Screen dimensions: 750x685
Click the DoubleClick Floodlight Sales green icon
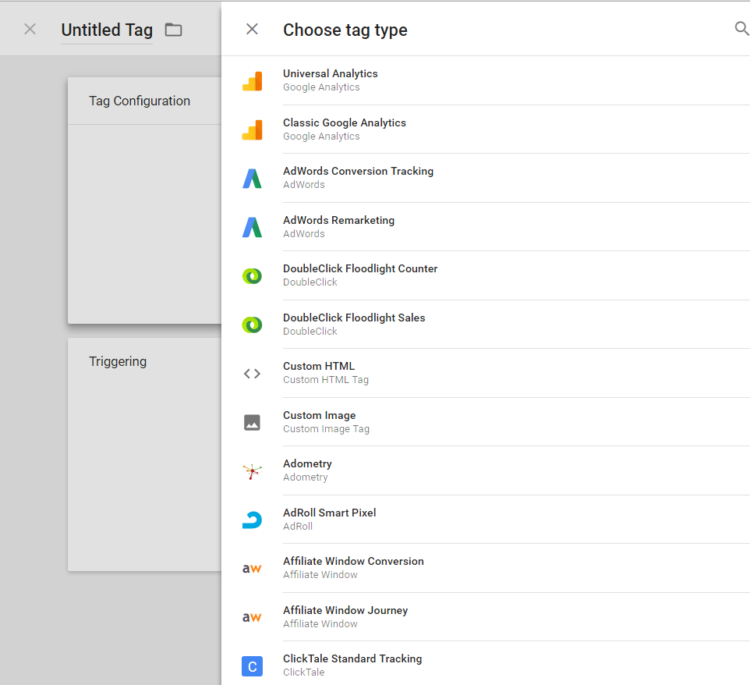[x=252, y=325]
